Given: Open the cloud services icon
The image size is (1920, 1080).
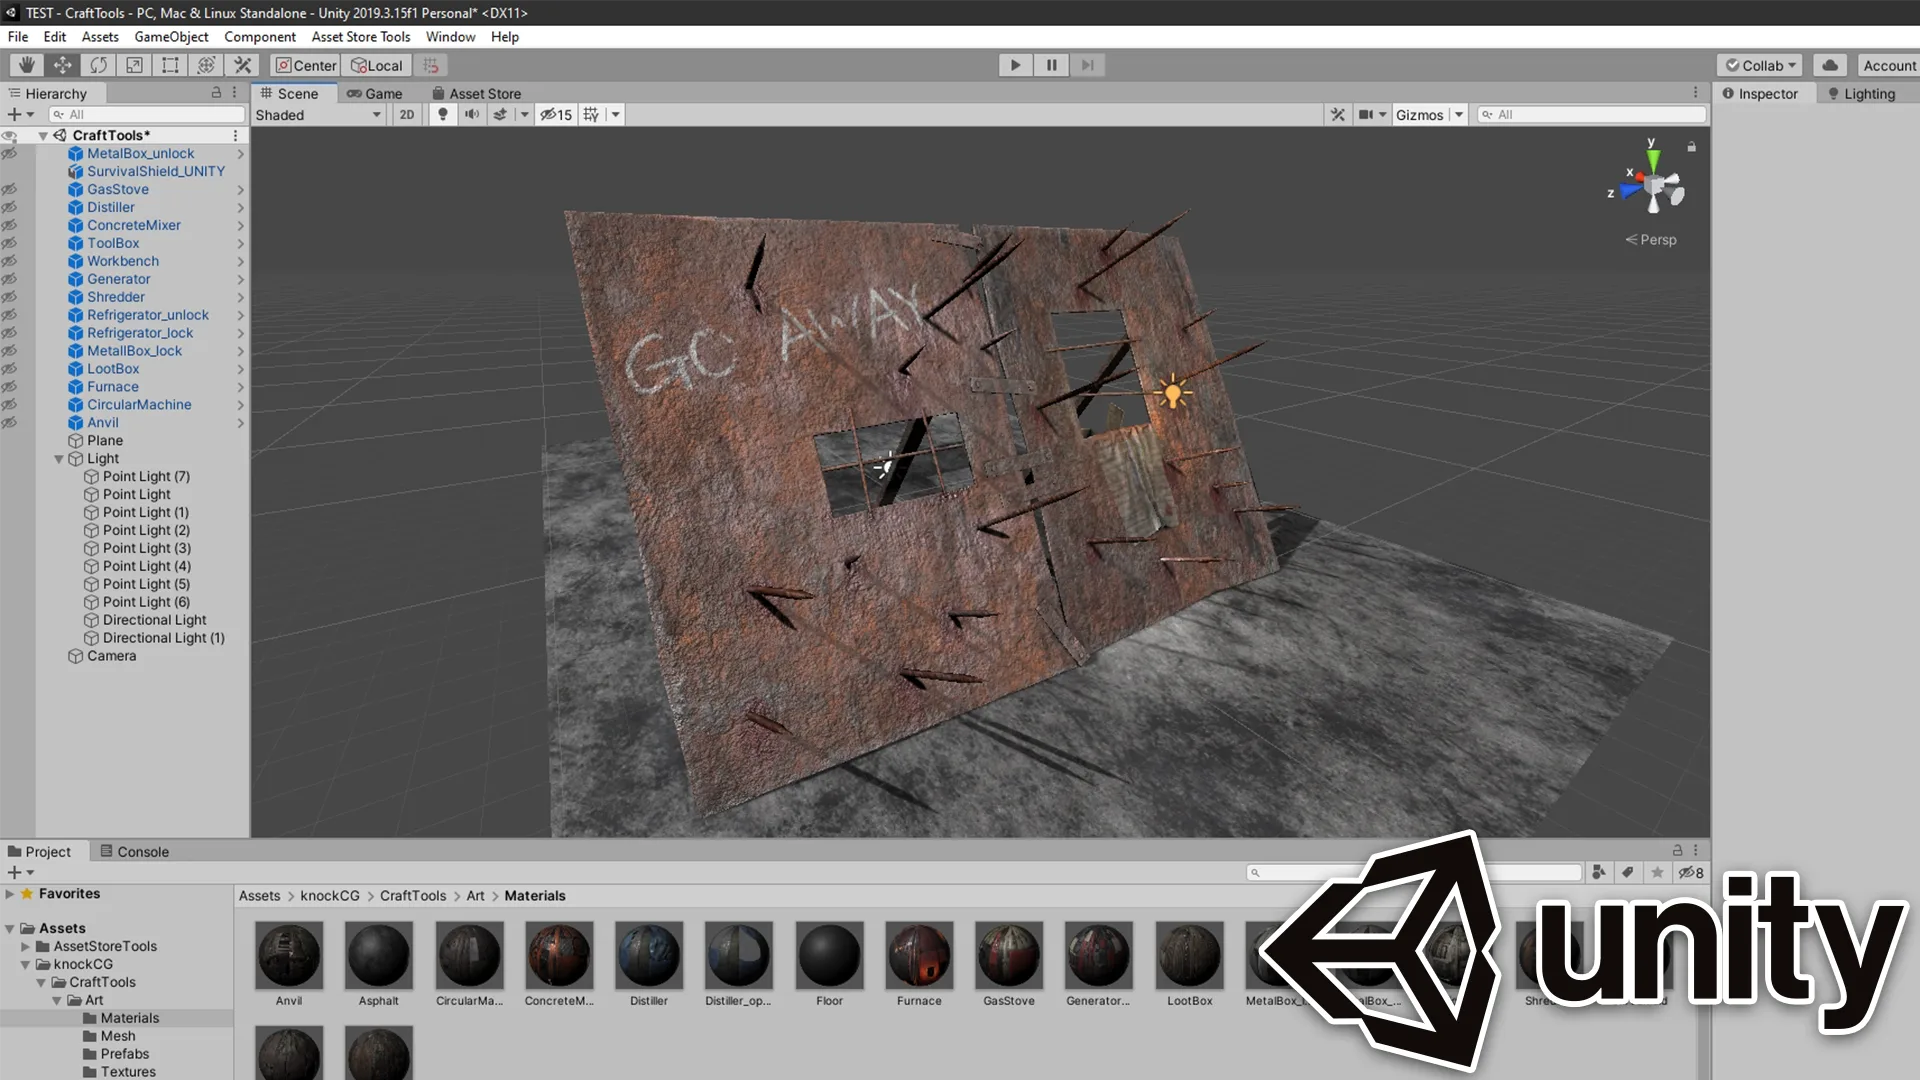Looking at the screenshot, I should tap(1830, 65).
